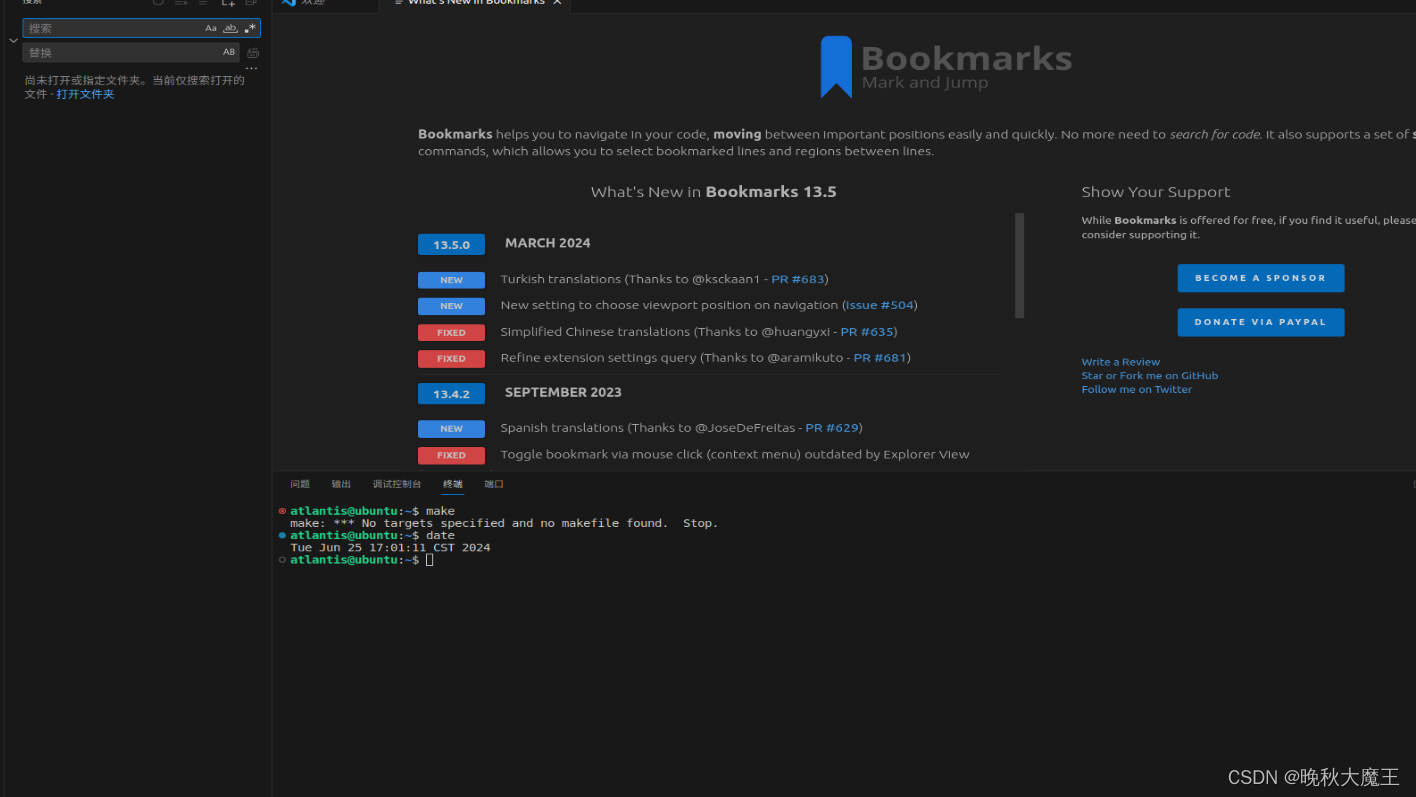Enable match case in the search field
Screen dimensions: 1416x797
click(x=211, y=28)
